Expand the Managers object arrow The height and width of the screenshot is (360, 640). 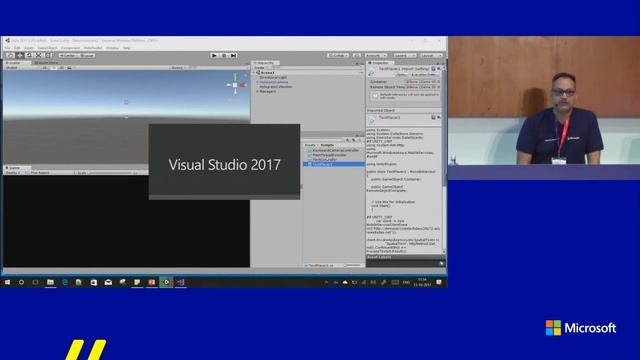tap(257, 91)
